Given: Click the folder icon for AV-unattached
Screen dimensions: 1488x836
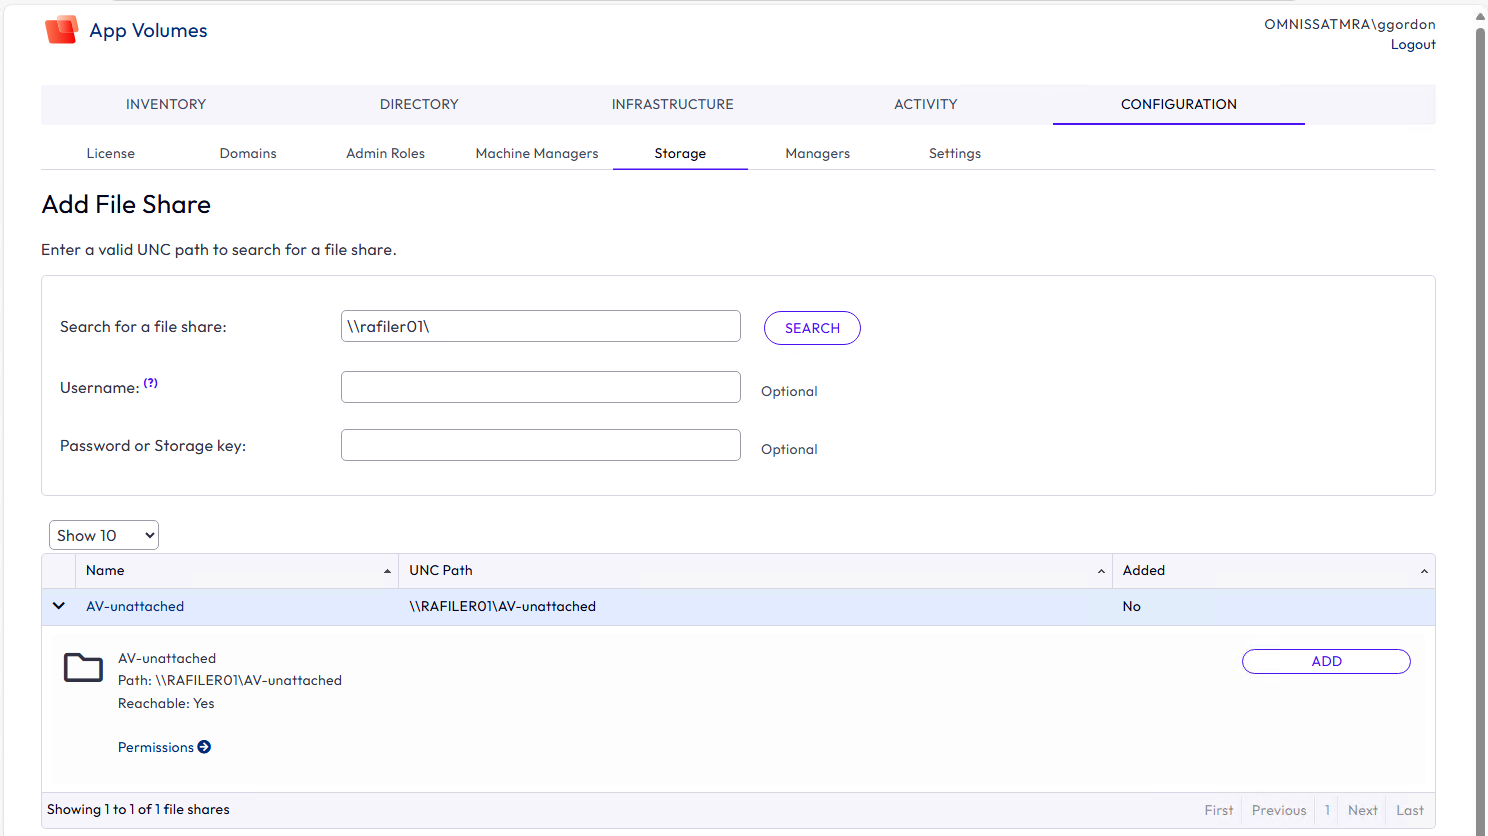Looking at the screenshot, I should (x=83, y=667).
